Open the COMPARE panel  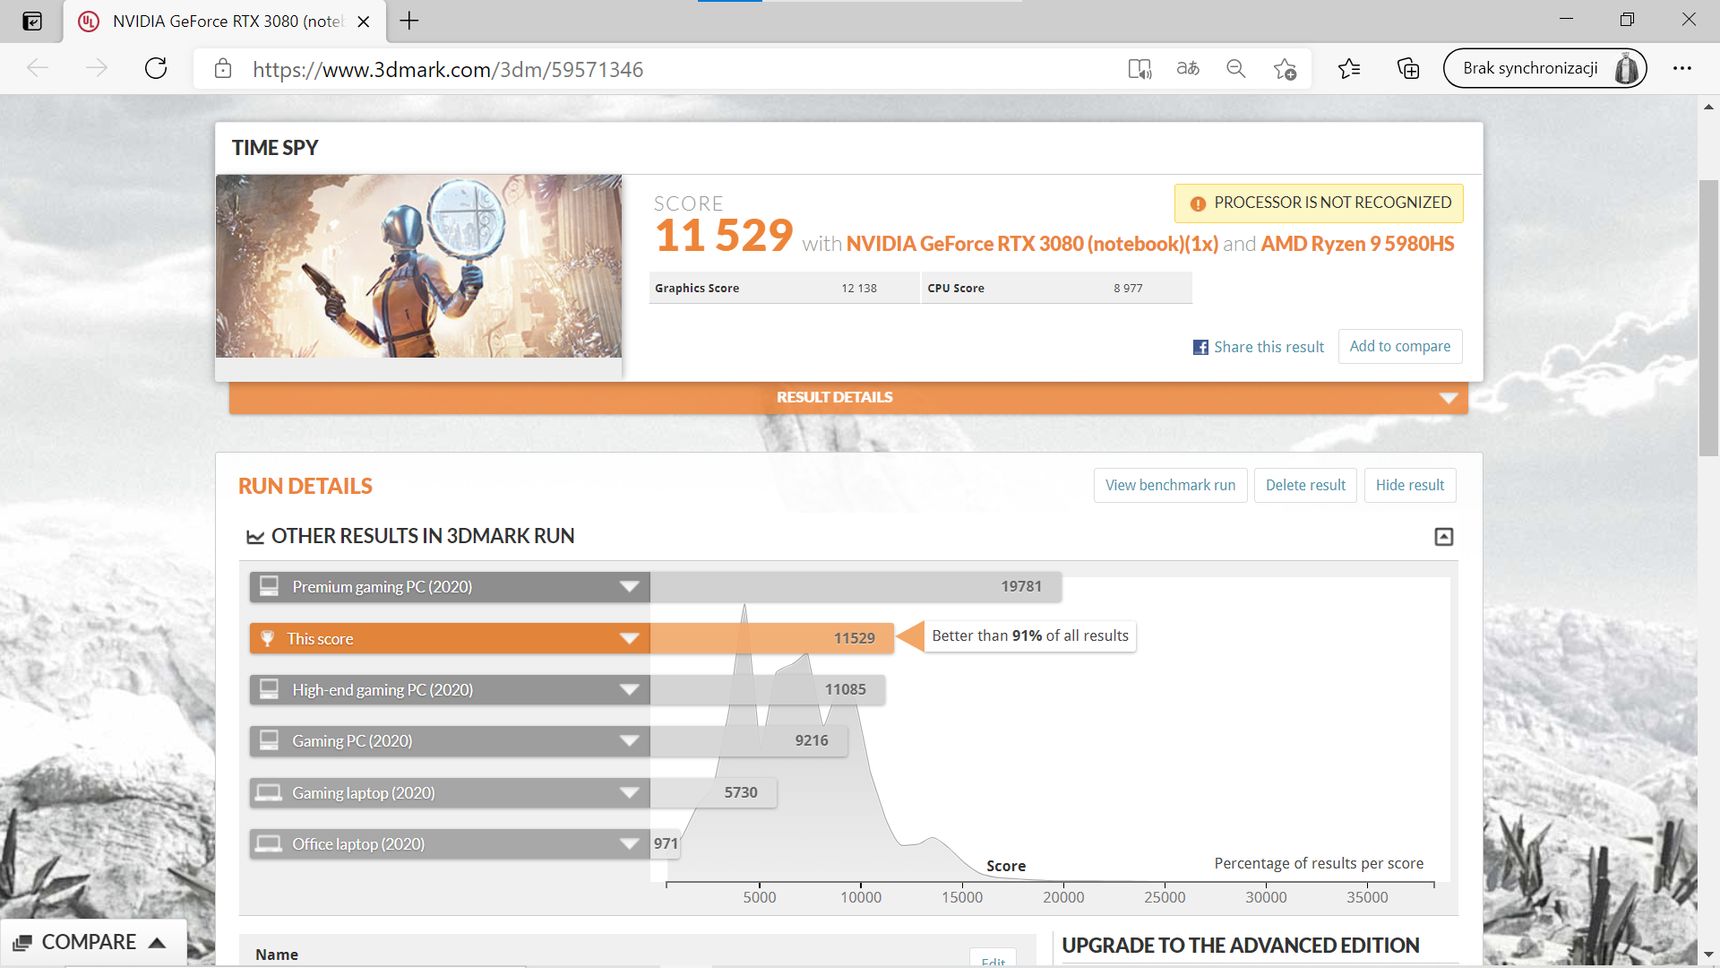[x=93, y=942]
